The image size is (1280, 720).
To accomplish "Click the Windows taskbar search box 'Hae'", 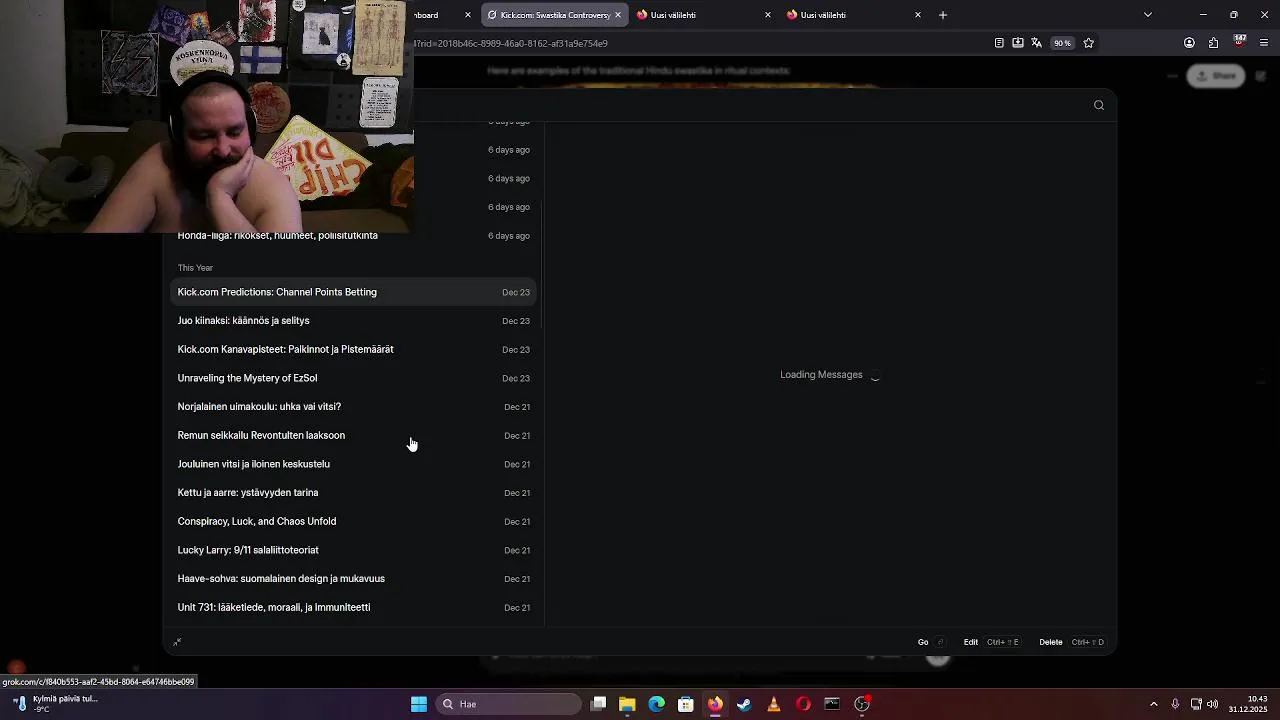I will click(508, 704).
